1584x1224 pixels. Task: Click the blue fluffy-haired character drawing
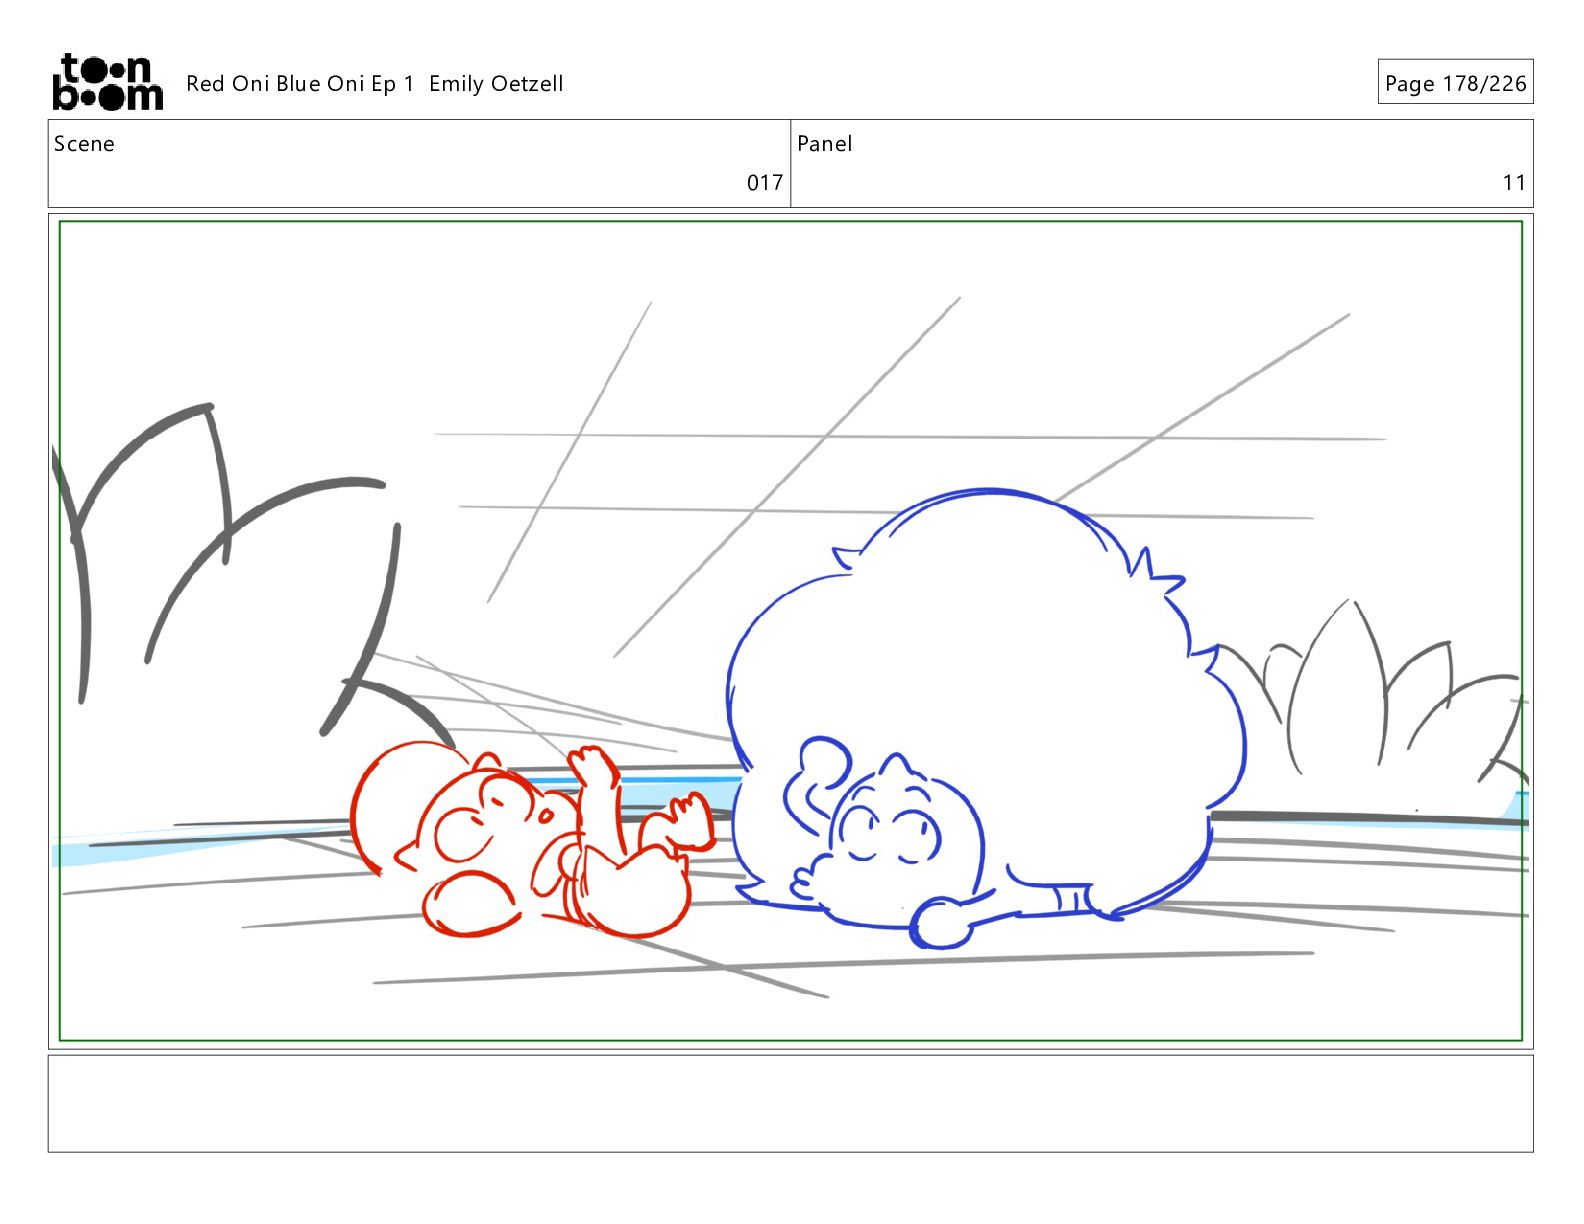pos(985,720)
